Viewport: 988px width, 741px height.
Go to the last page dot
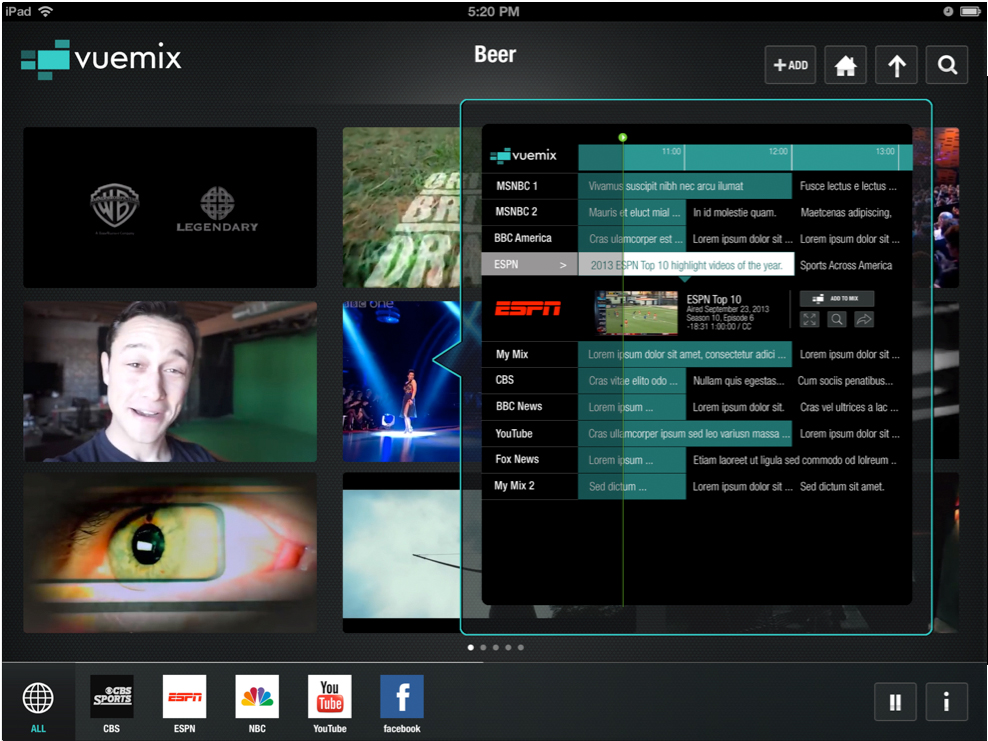[x=520, y=647]
